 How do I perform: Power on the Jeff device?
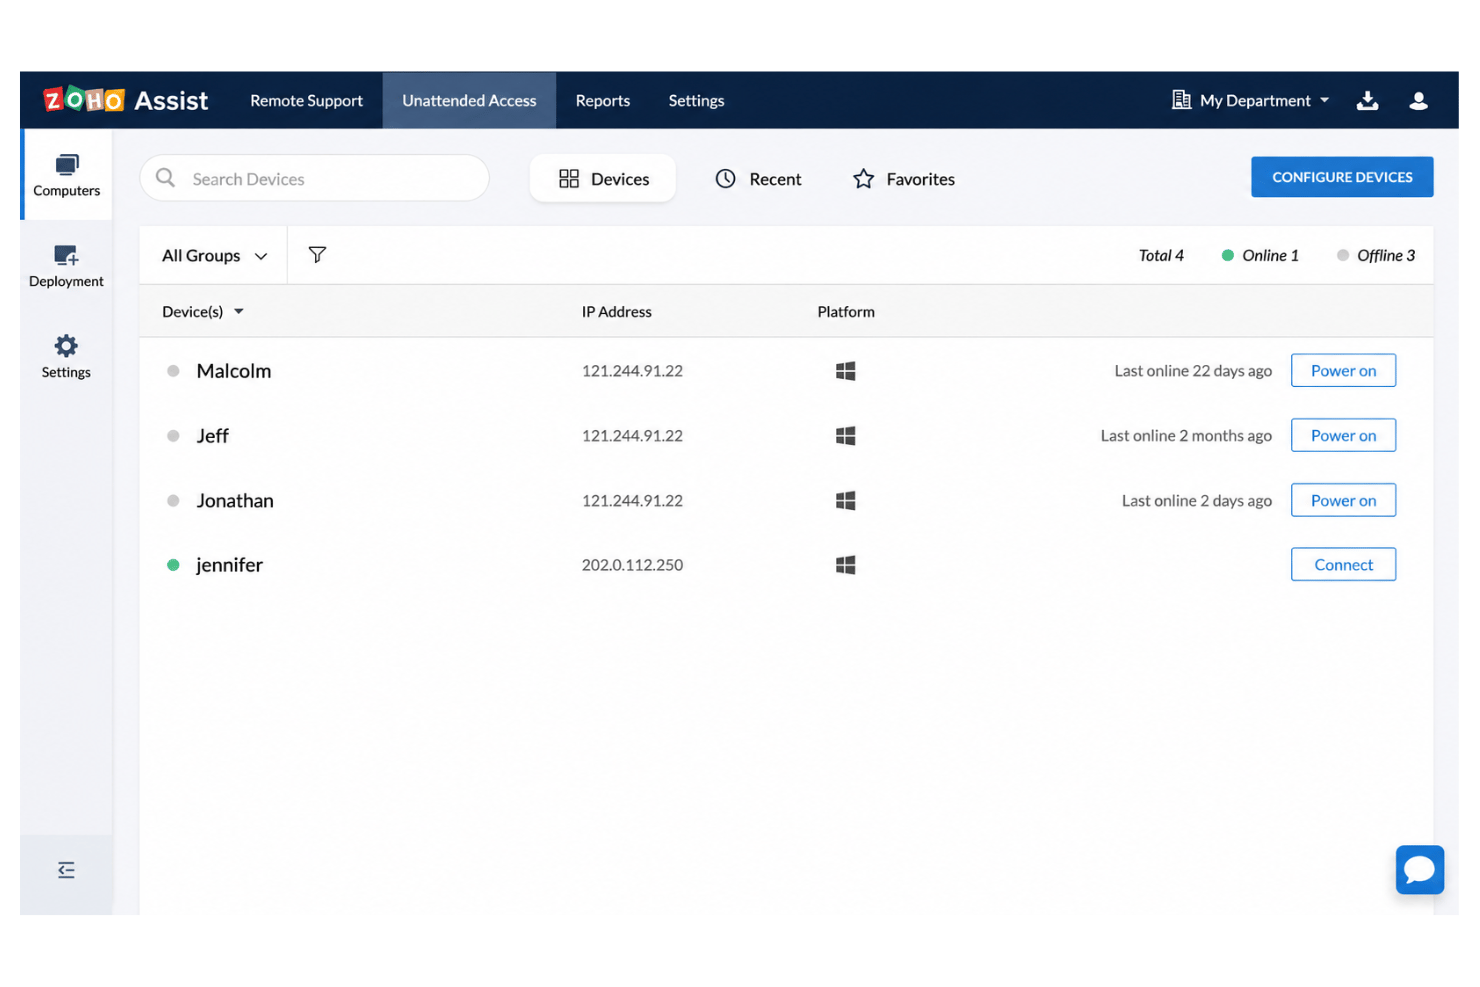pyautogui.click(x=1343, y=436)
